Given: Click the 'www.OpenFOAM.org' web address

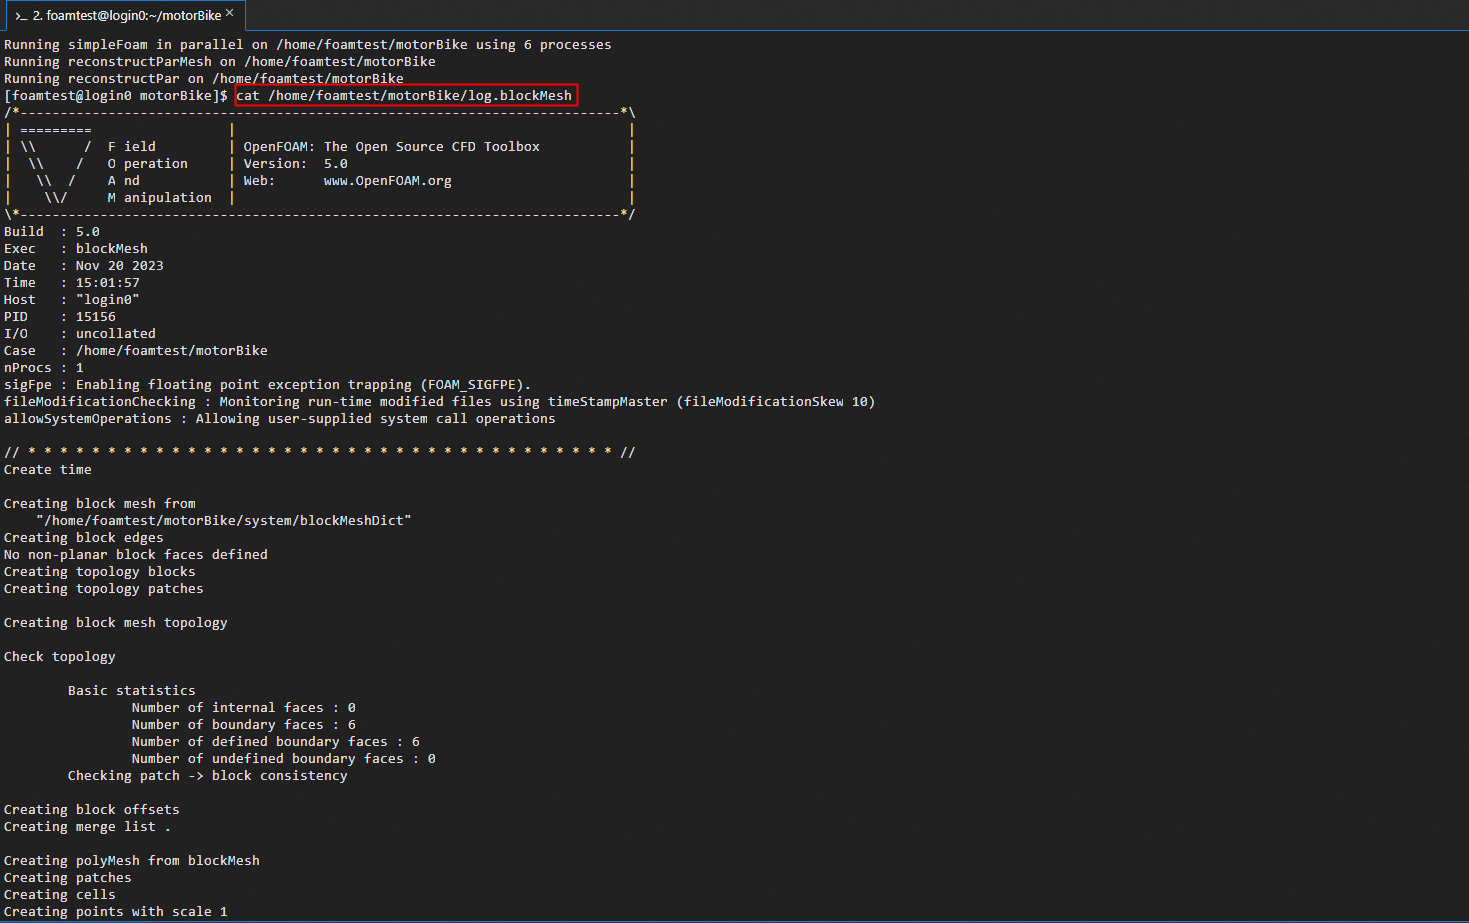Looking at the screenshot, I should (x=388, y=181).
